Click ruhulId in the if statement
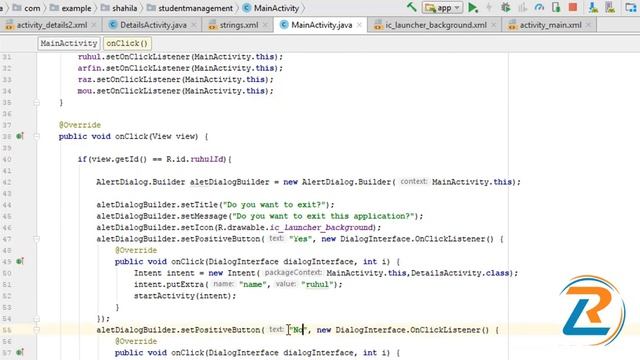This screenshot has width=640, height=360. pyautogui.click(x=207, y=159)
